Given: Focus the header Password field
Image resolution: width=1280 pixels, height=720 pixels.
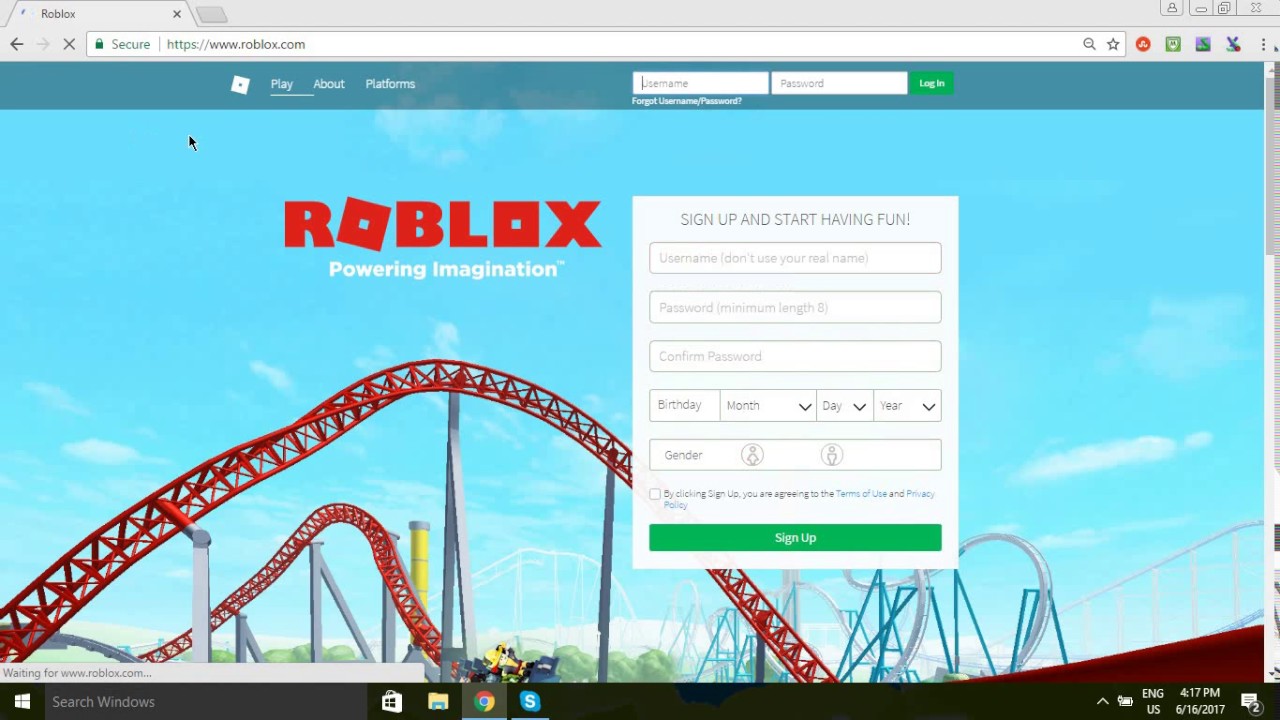Looking at the screenshot, I should pos(839,83).
